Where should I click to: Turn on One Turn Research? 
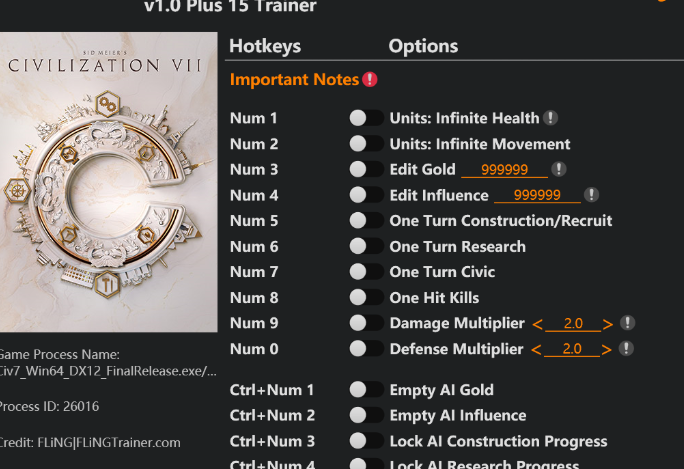[366, 246]
